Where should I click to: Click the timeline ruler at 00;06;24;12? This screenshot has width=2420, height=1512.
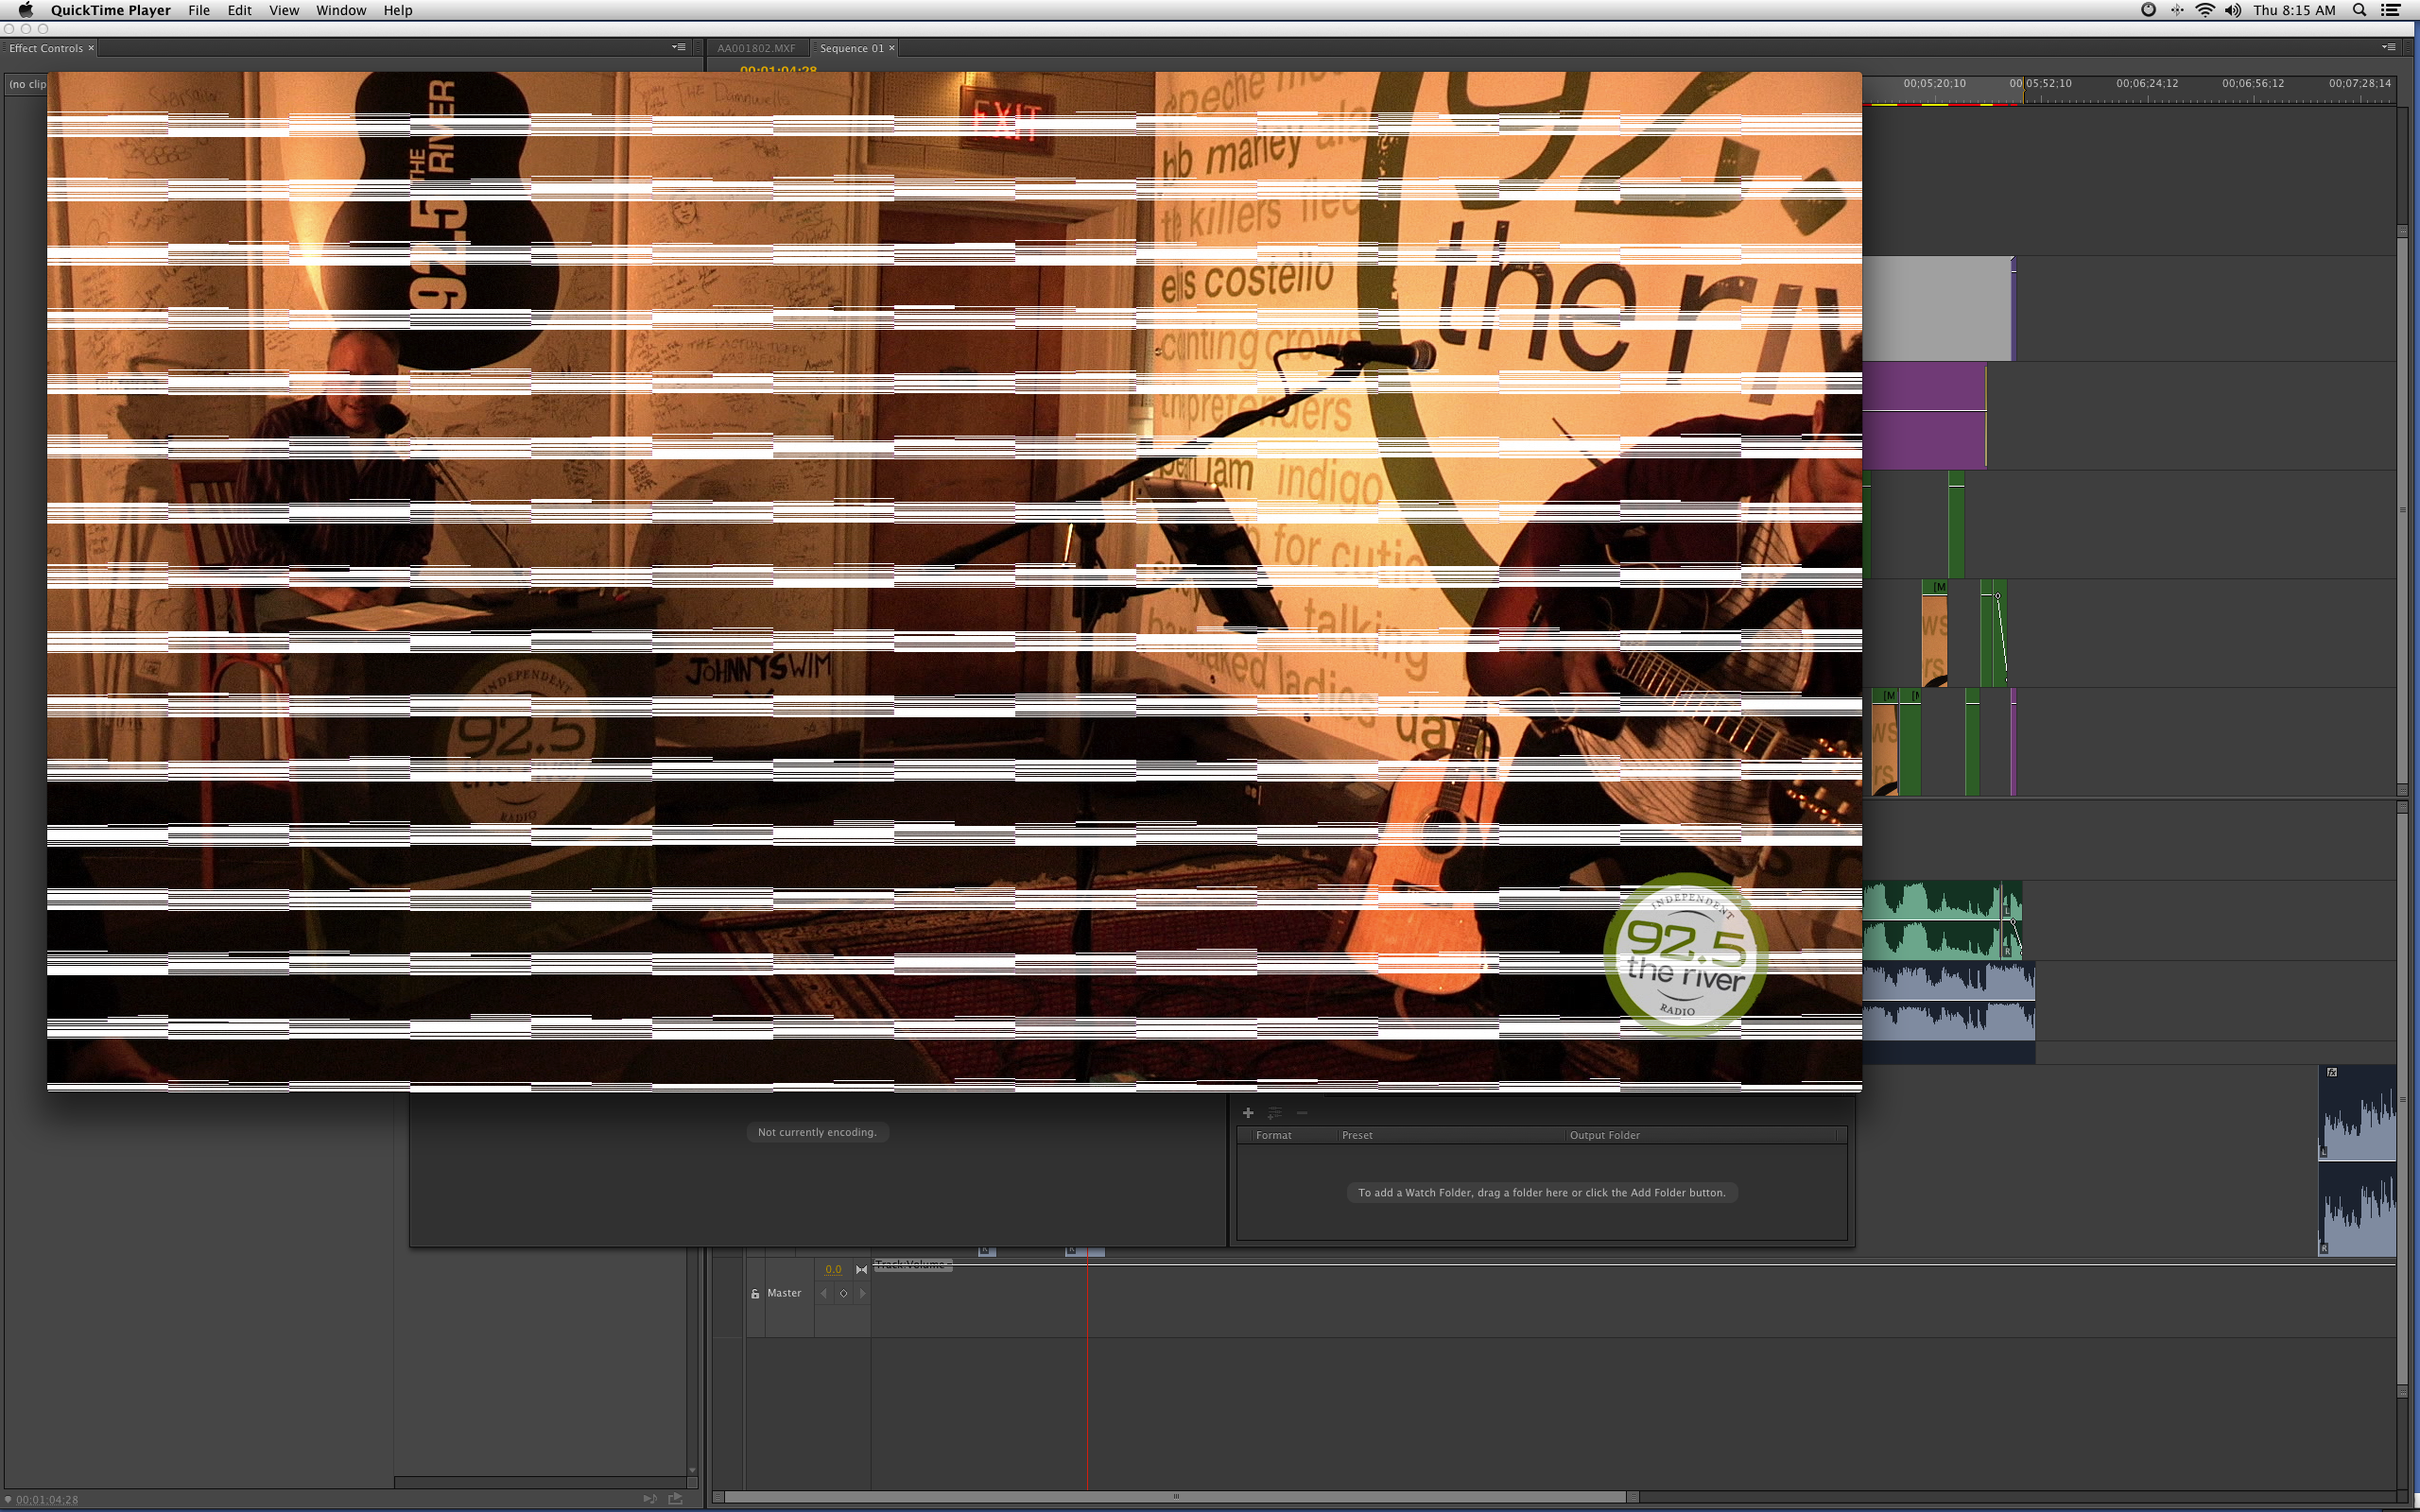(x=2147, y=83)
